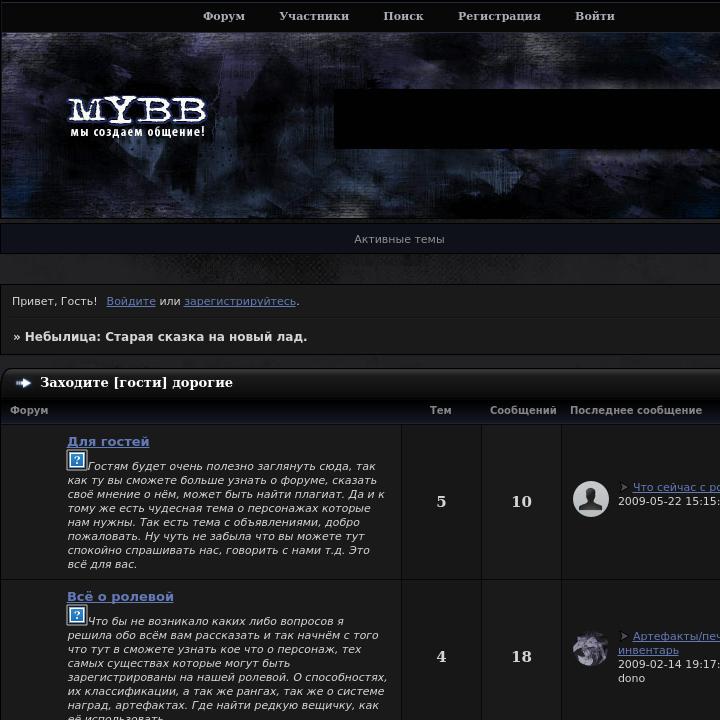This screenshot has height=720, width=720.
Task: Click message count 18 for Всё о ролевой
Action: pos(522,657)
